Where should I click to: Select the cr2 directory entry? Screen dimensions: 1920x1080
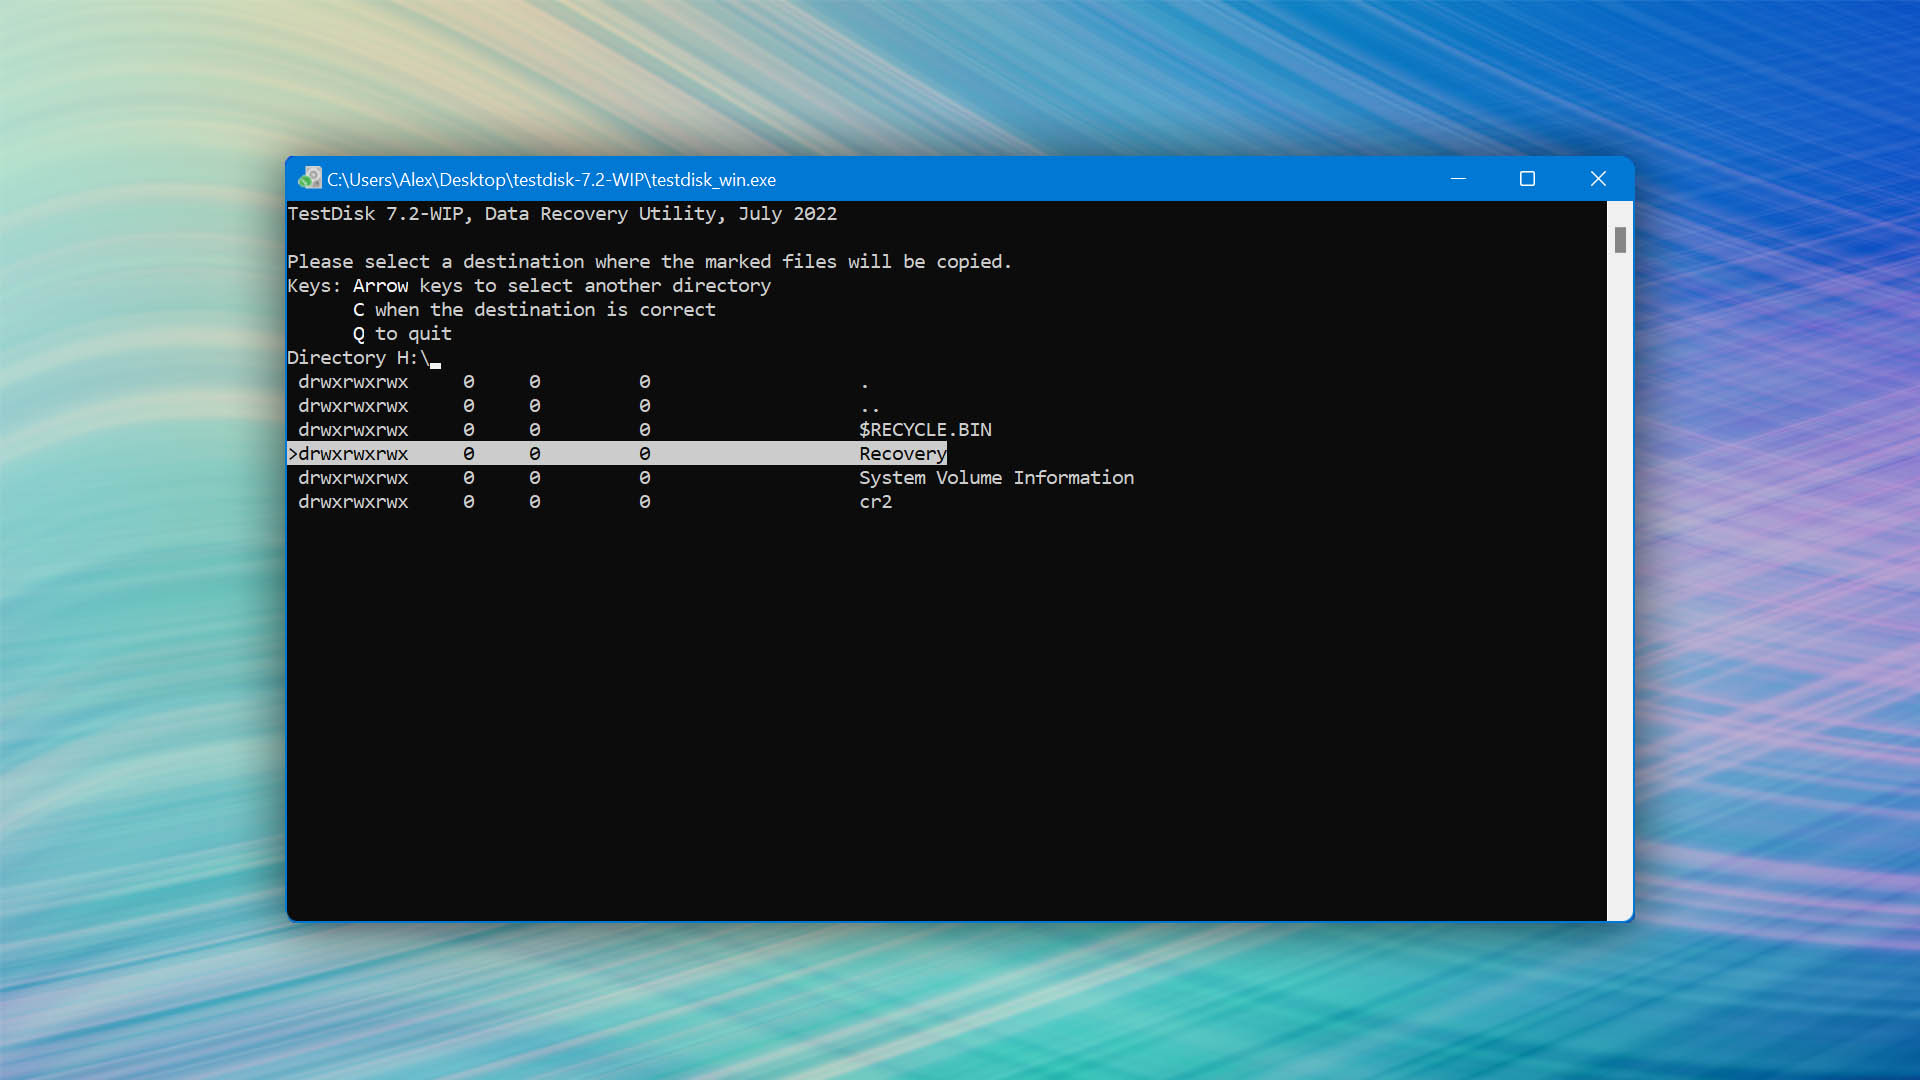pos(875,502)
